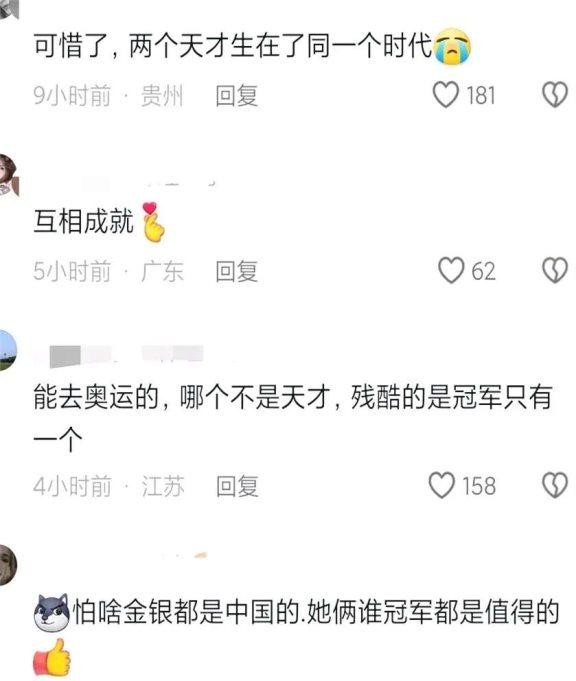Tap comment text 可惜了，两个天才生在了同一个时代
The image size is (576, 681).
[x=232, y=46]
